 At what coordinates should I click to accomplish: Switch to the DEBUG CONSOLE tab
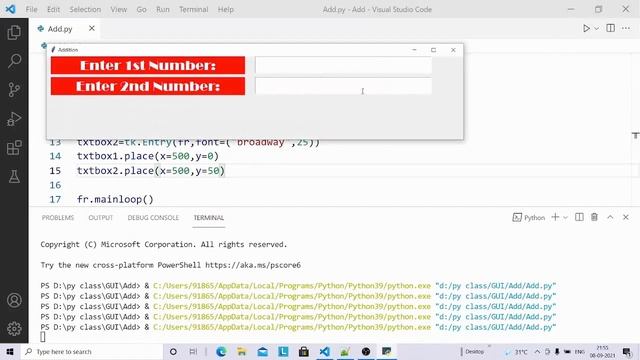pyautogui.click(x=153, y=218)
